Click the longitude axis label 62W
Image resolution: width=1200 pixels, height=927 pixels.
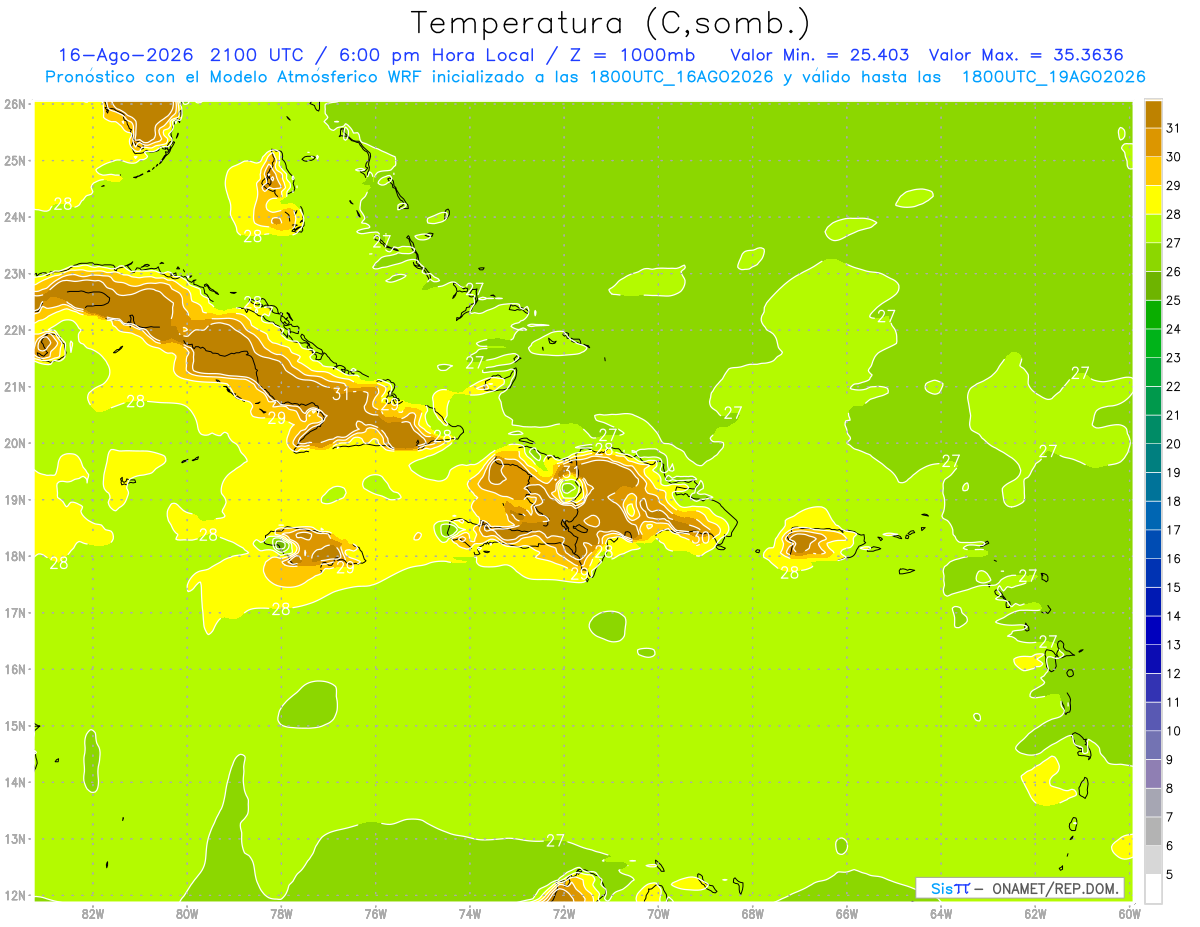click(1035, 913)
